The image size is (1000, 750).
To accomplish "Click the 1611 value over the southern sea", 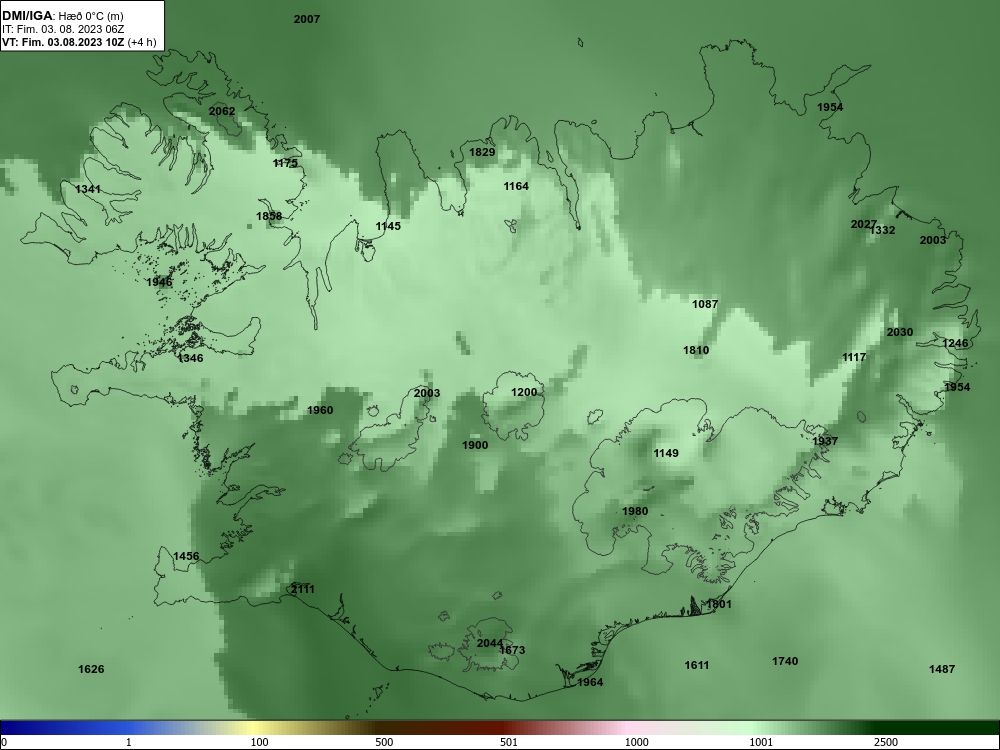I will pyautogui.click(x=696, y=665).
